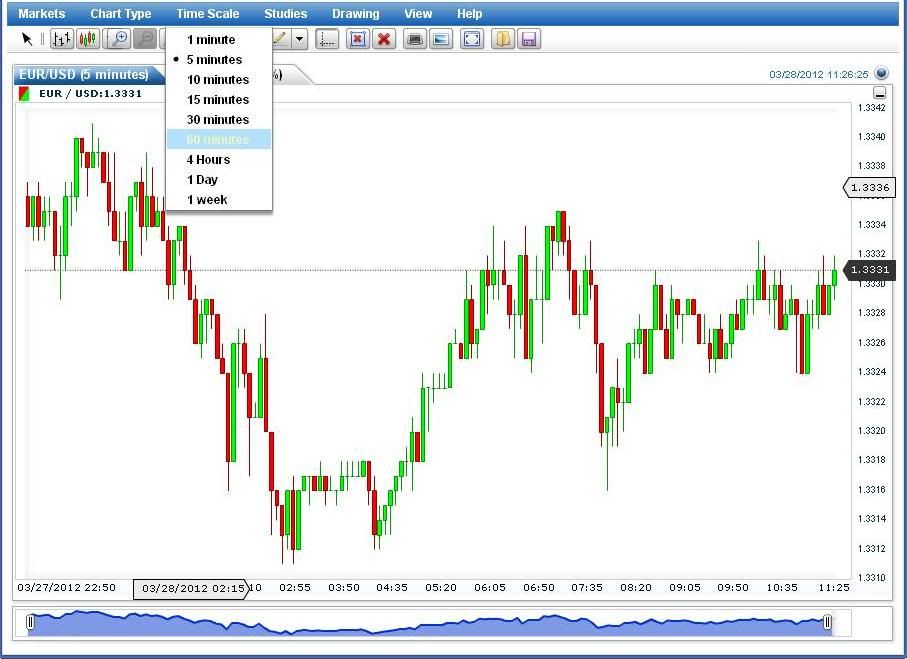Open the drawing tool dropdown arrow
This screenshot has width=907, height=659.
(x=299, y=39)
